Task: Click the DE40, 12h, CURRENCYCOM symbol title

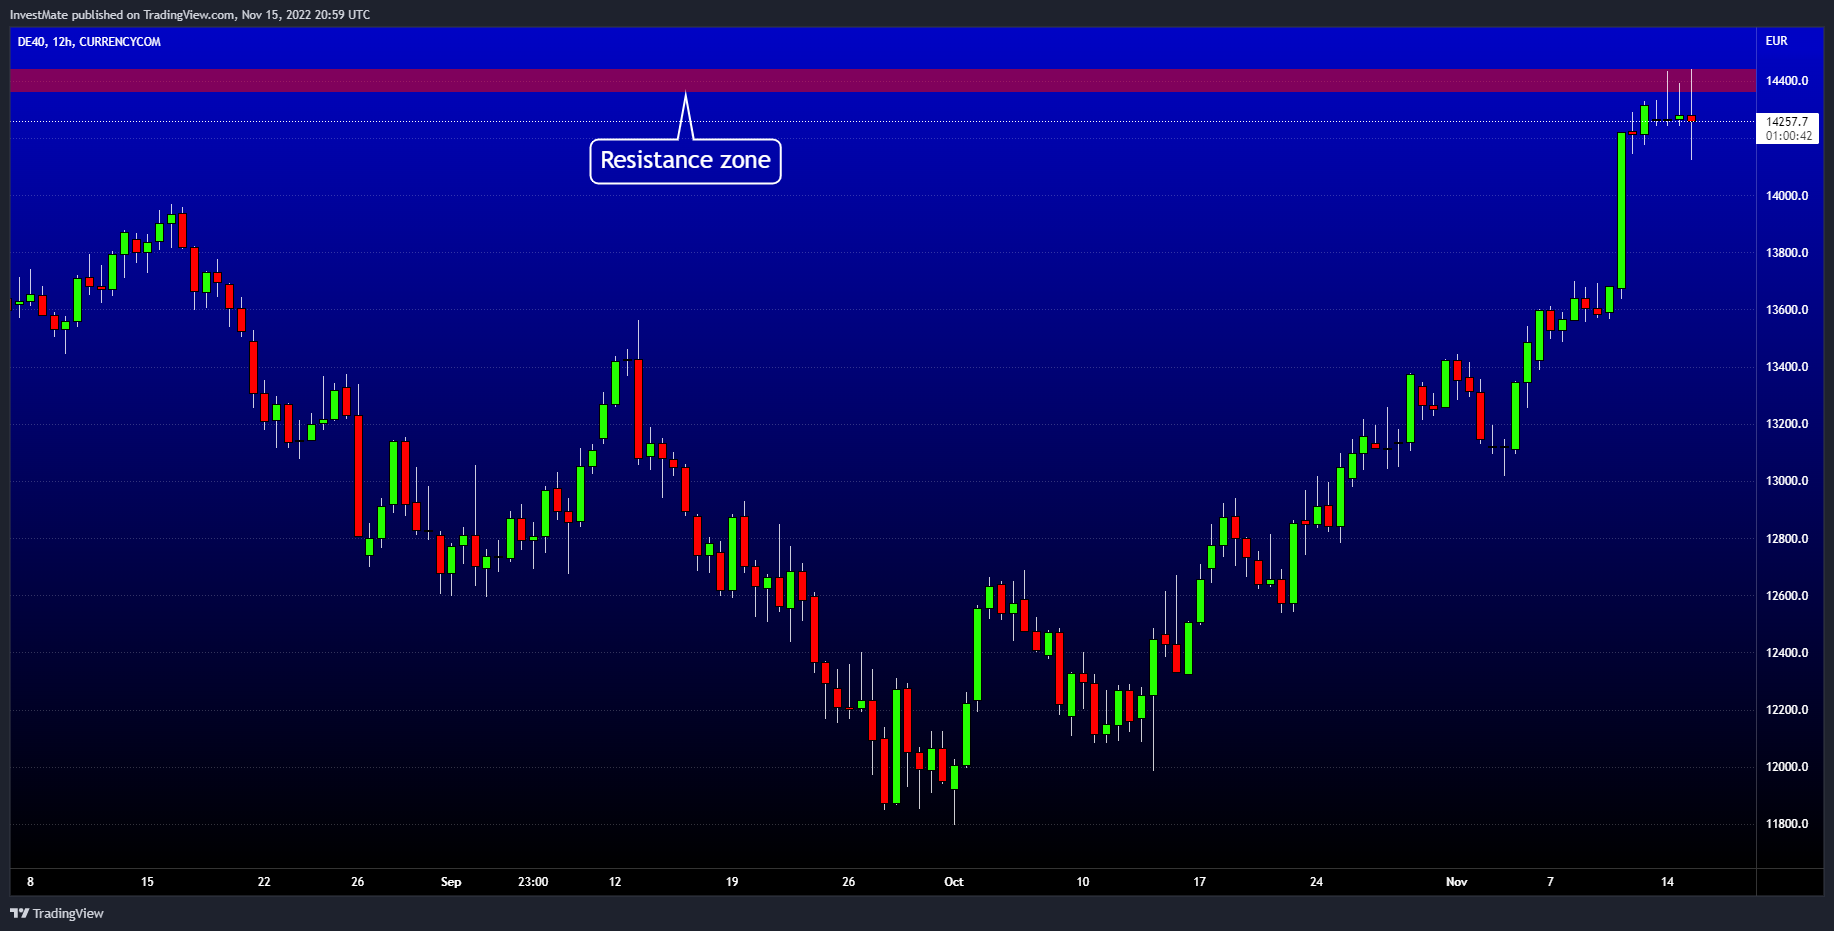Action: point(89,42)
